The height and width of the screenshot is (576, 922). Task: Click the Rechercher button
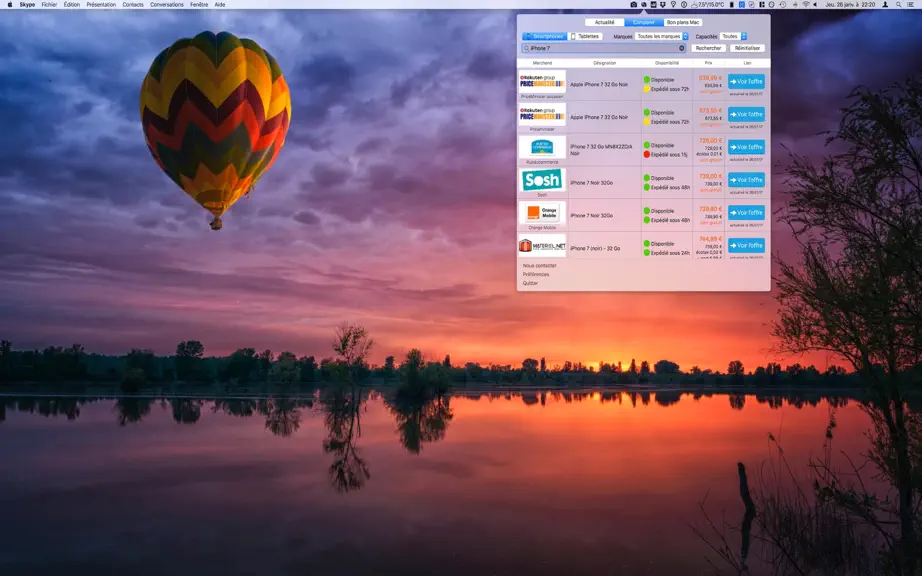click(x=708, y=48)
